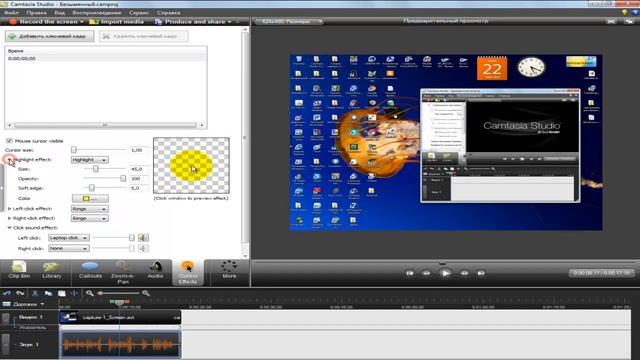Open the Right click sound None dropdown
Image resolution: width=640 pixels, height=360 pixels.
69,248
